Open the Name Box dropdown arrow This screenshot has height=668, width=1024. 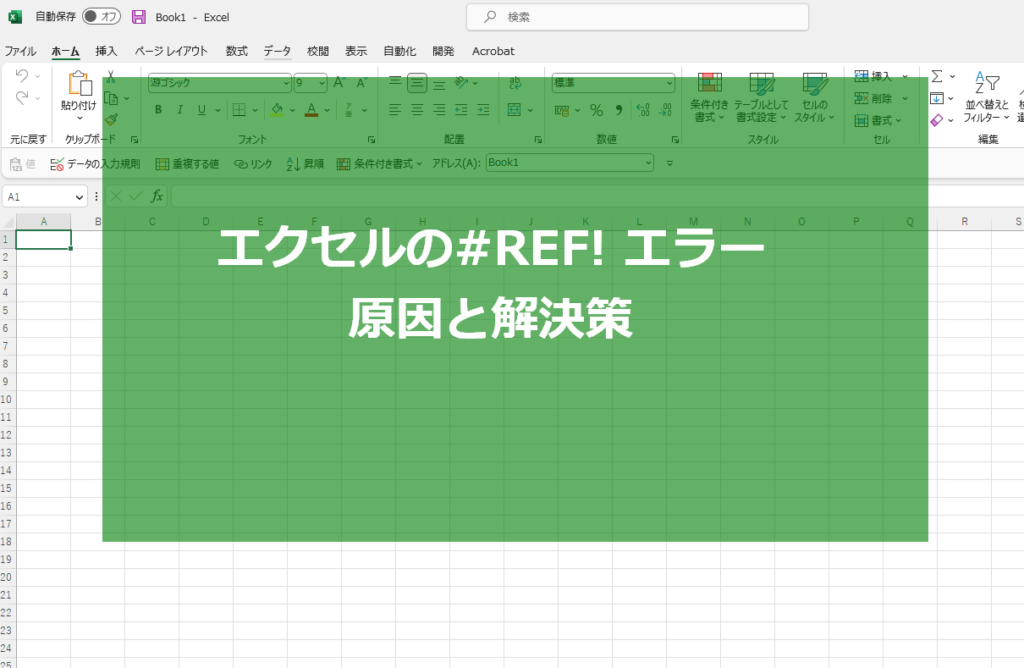tap(79, 197)
